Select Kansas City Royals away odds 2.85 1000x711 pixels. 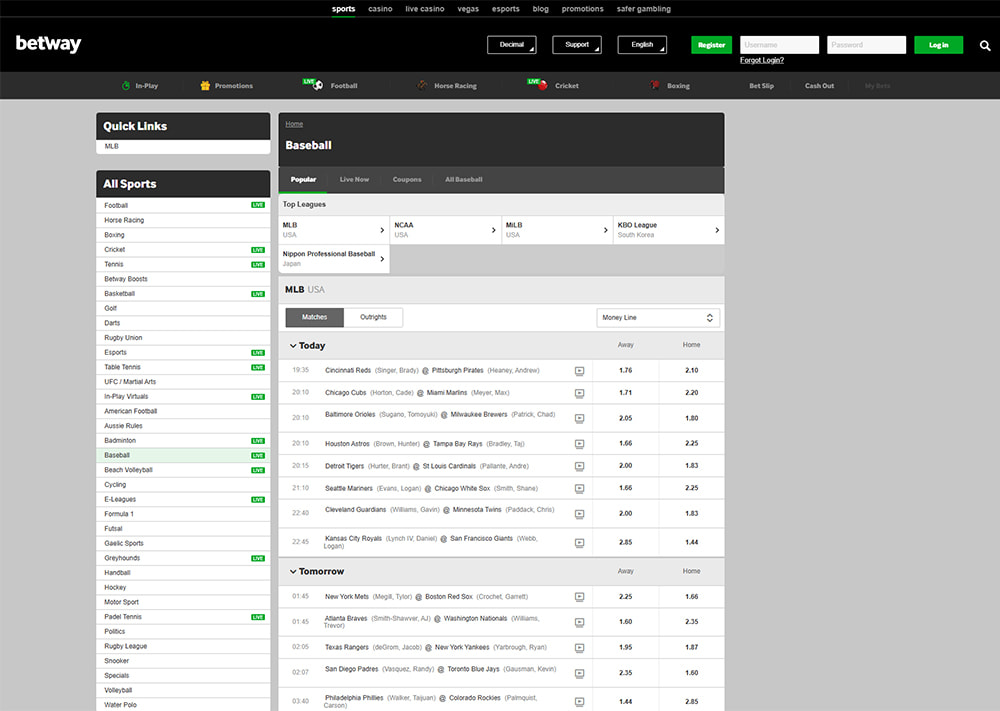coord(626,542)
